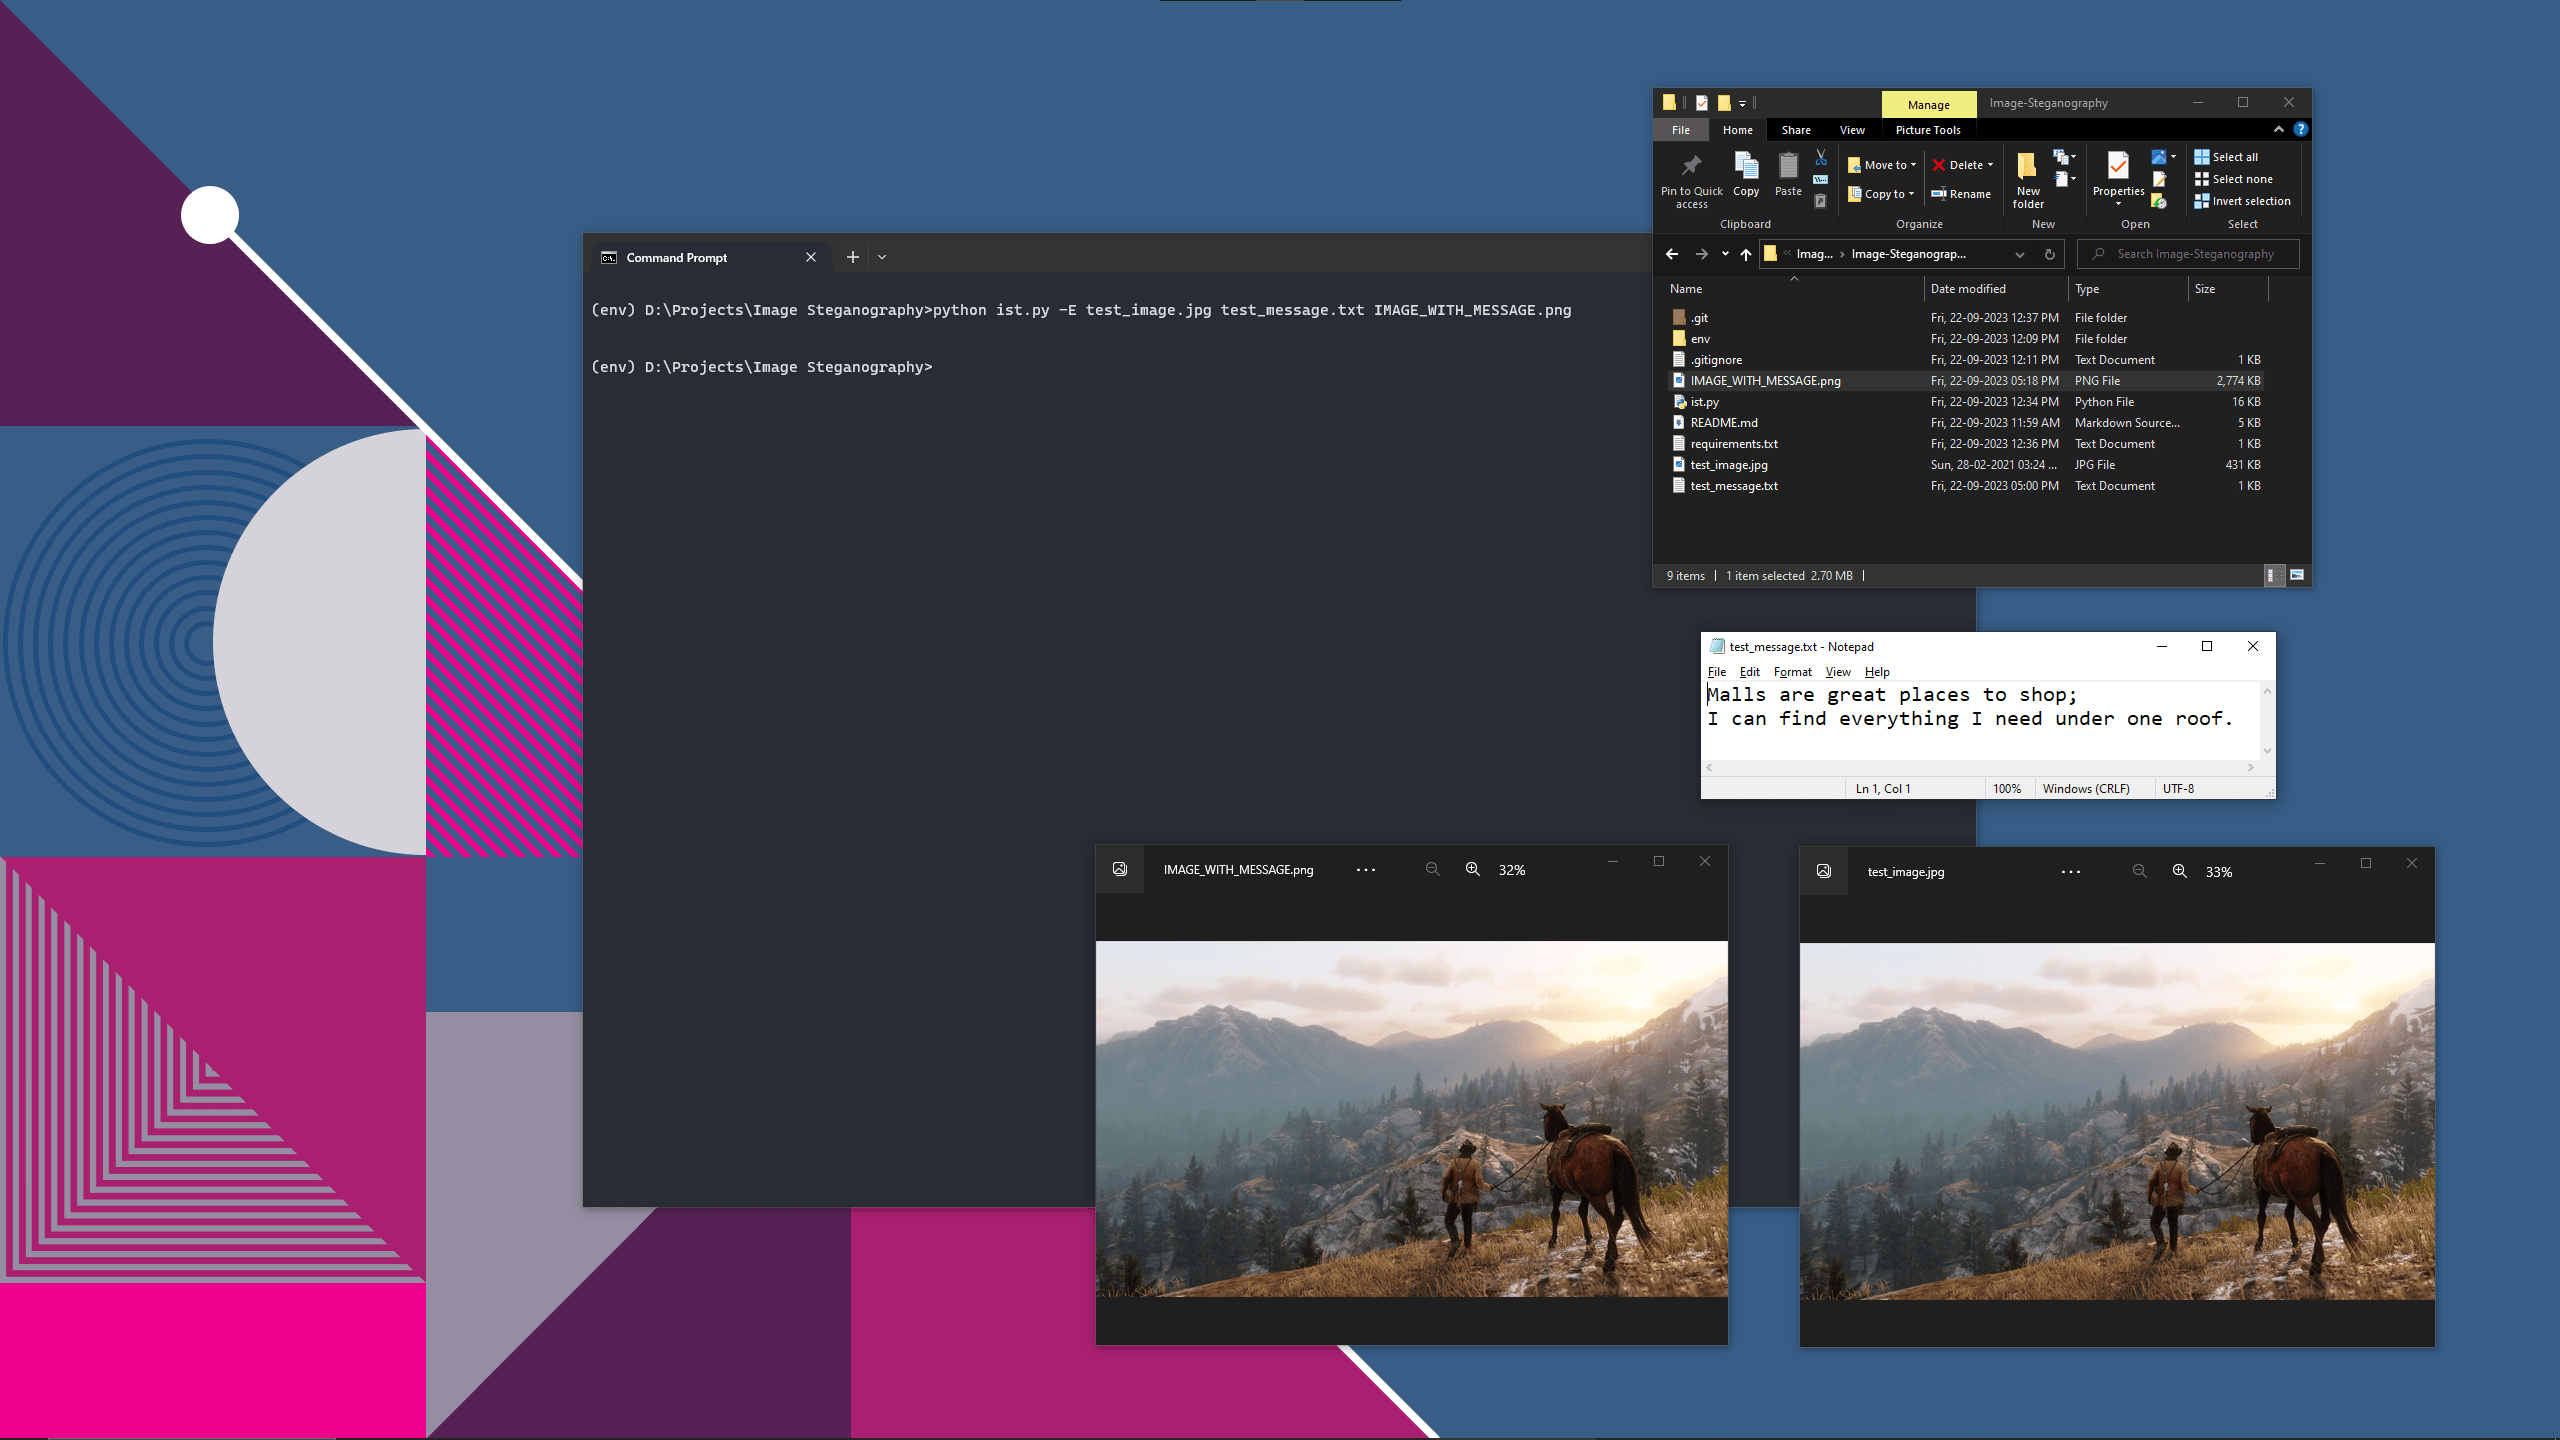Viewport: 2560px width, 1440px height.
Task: Select test_image.jpg in the file list
Action: pyautogui.click(x=1728, y=465)
